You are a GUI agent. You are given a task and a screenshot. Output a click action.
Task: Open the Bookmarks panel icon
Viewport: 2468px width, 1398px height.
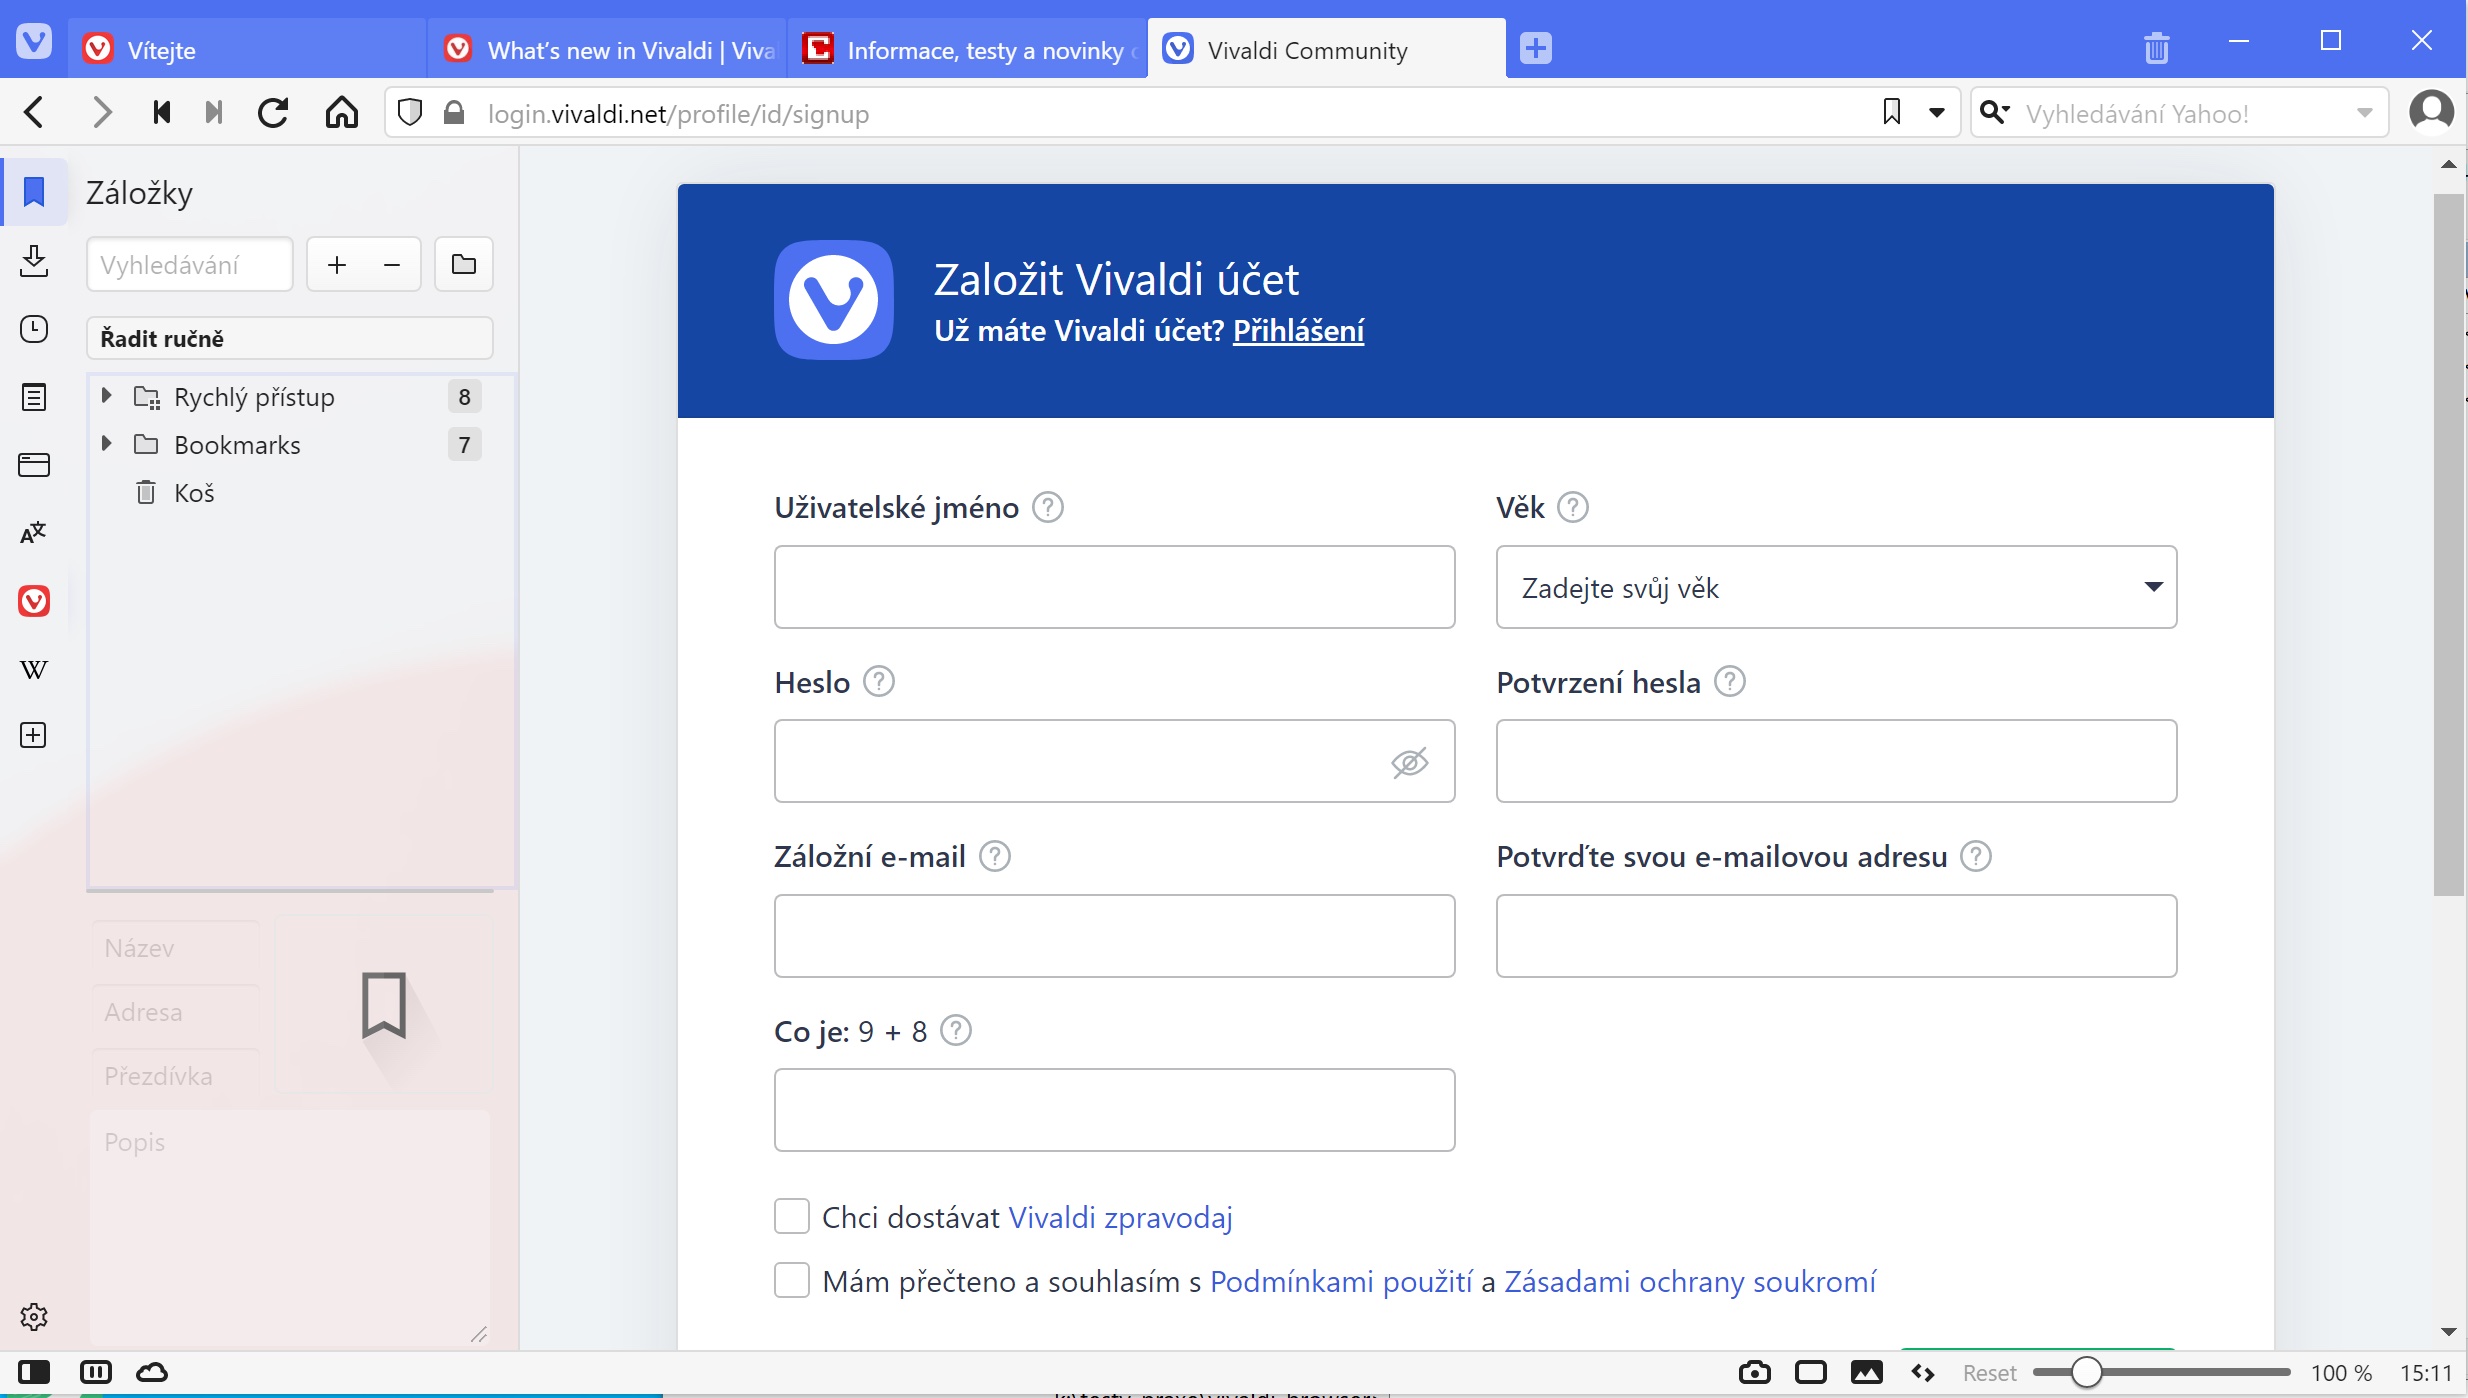tap(34, 192)
